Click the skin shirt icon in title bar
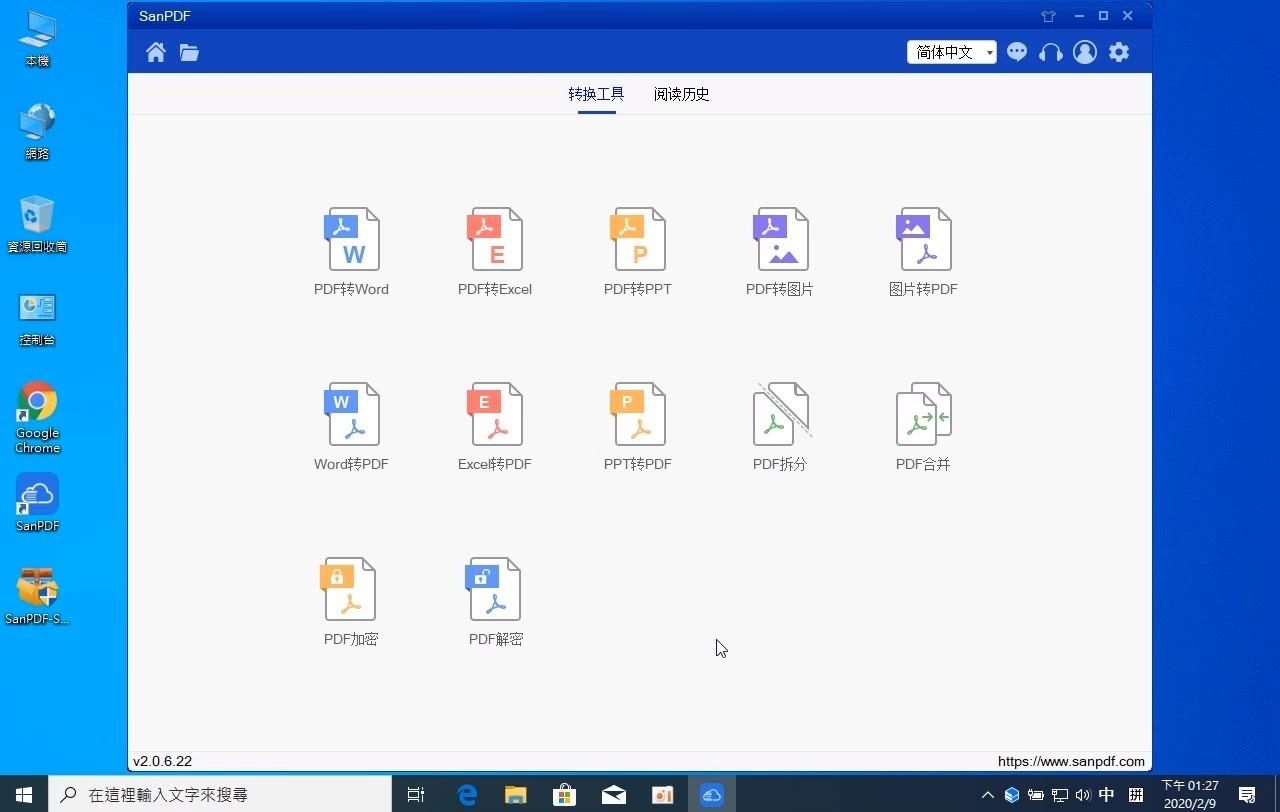Viewport: 1280px width, 812px height. click(1048, 16)
